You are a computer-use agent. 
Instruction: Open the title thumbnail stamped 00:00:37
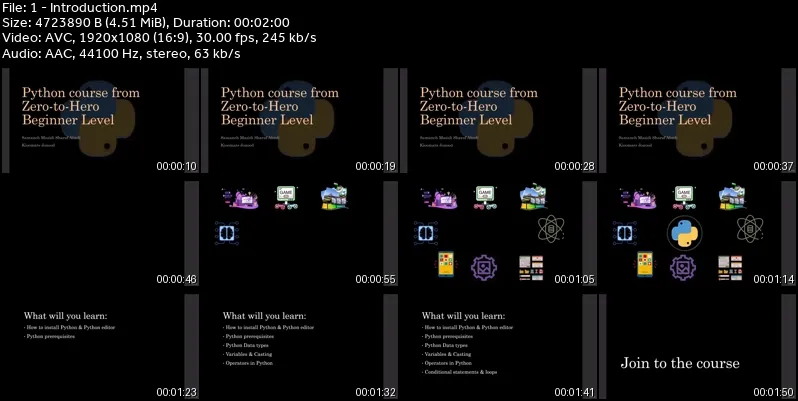pyautogui.click(x=698, y=121)
